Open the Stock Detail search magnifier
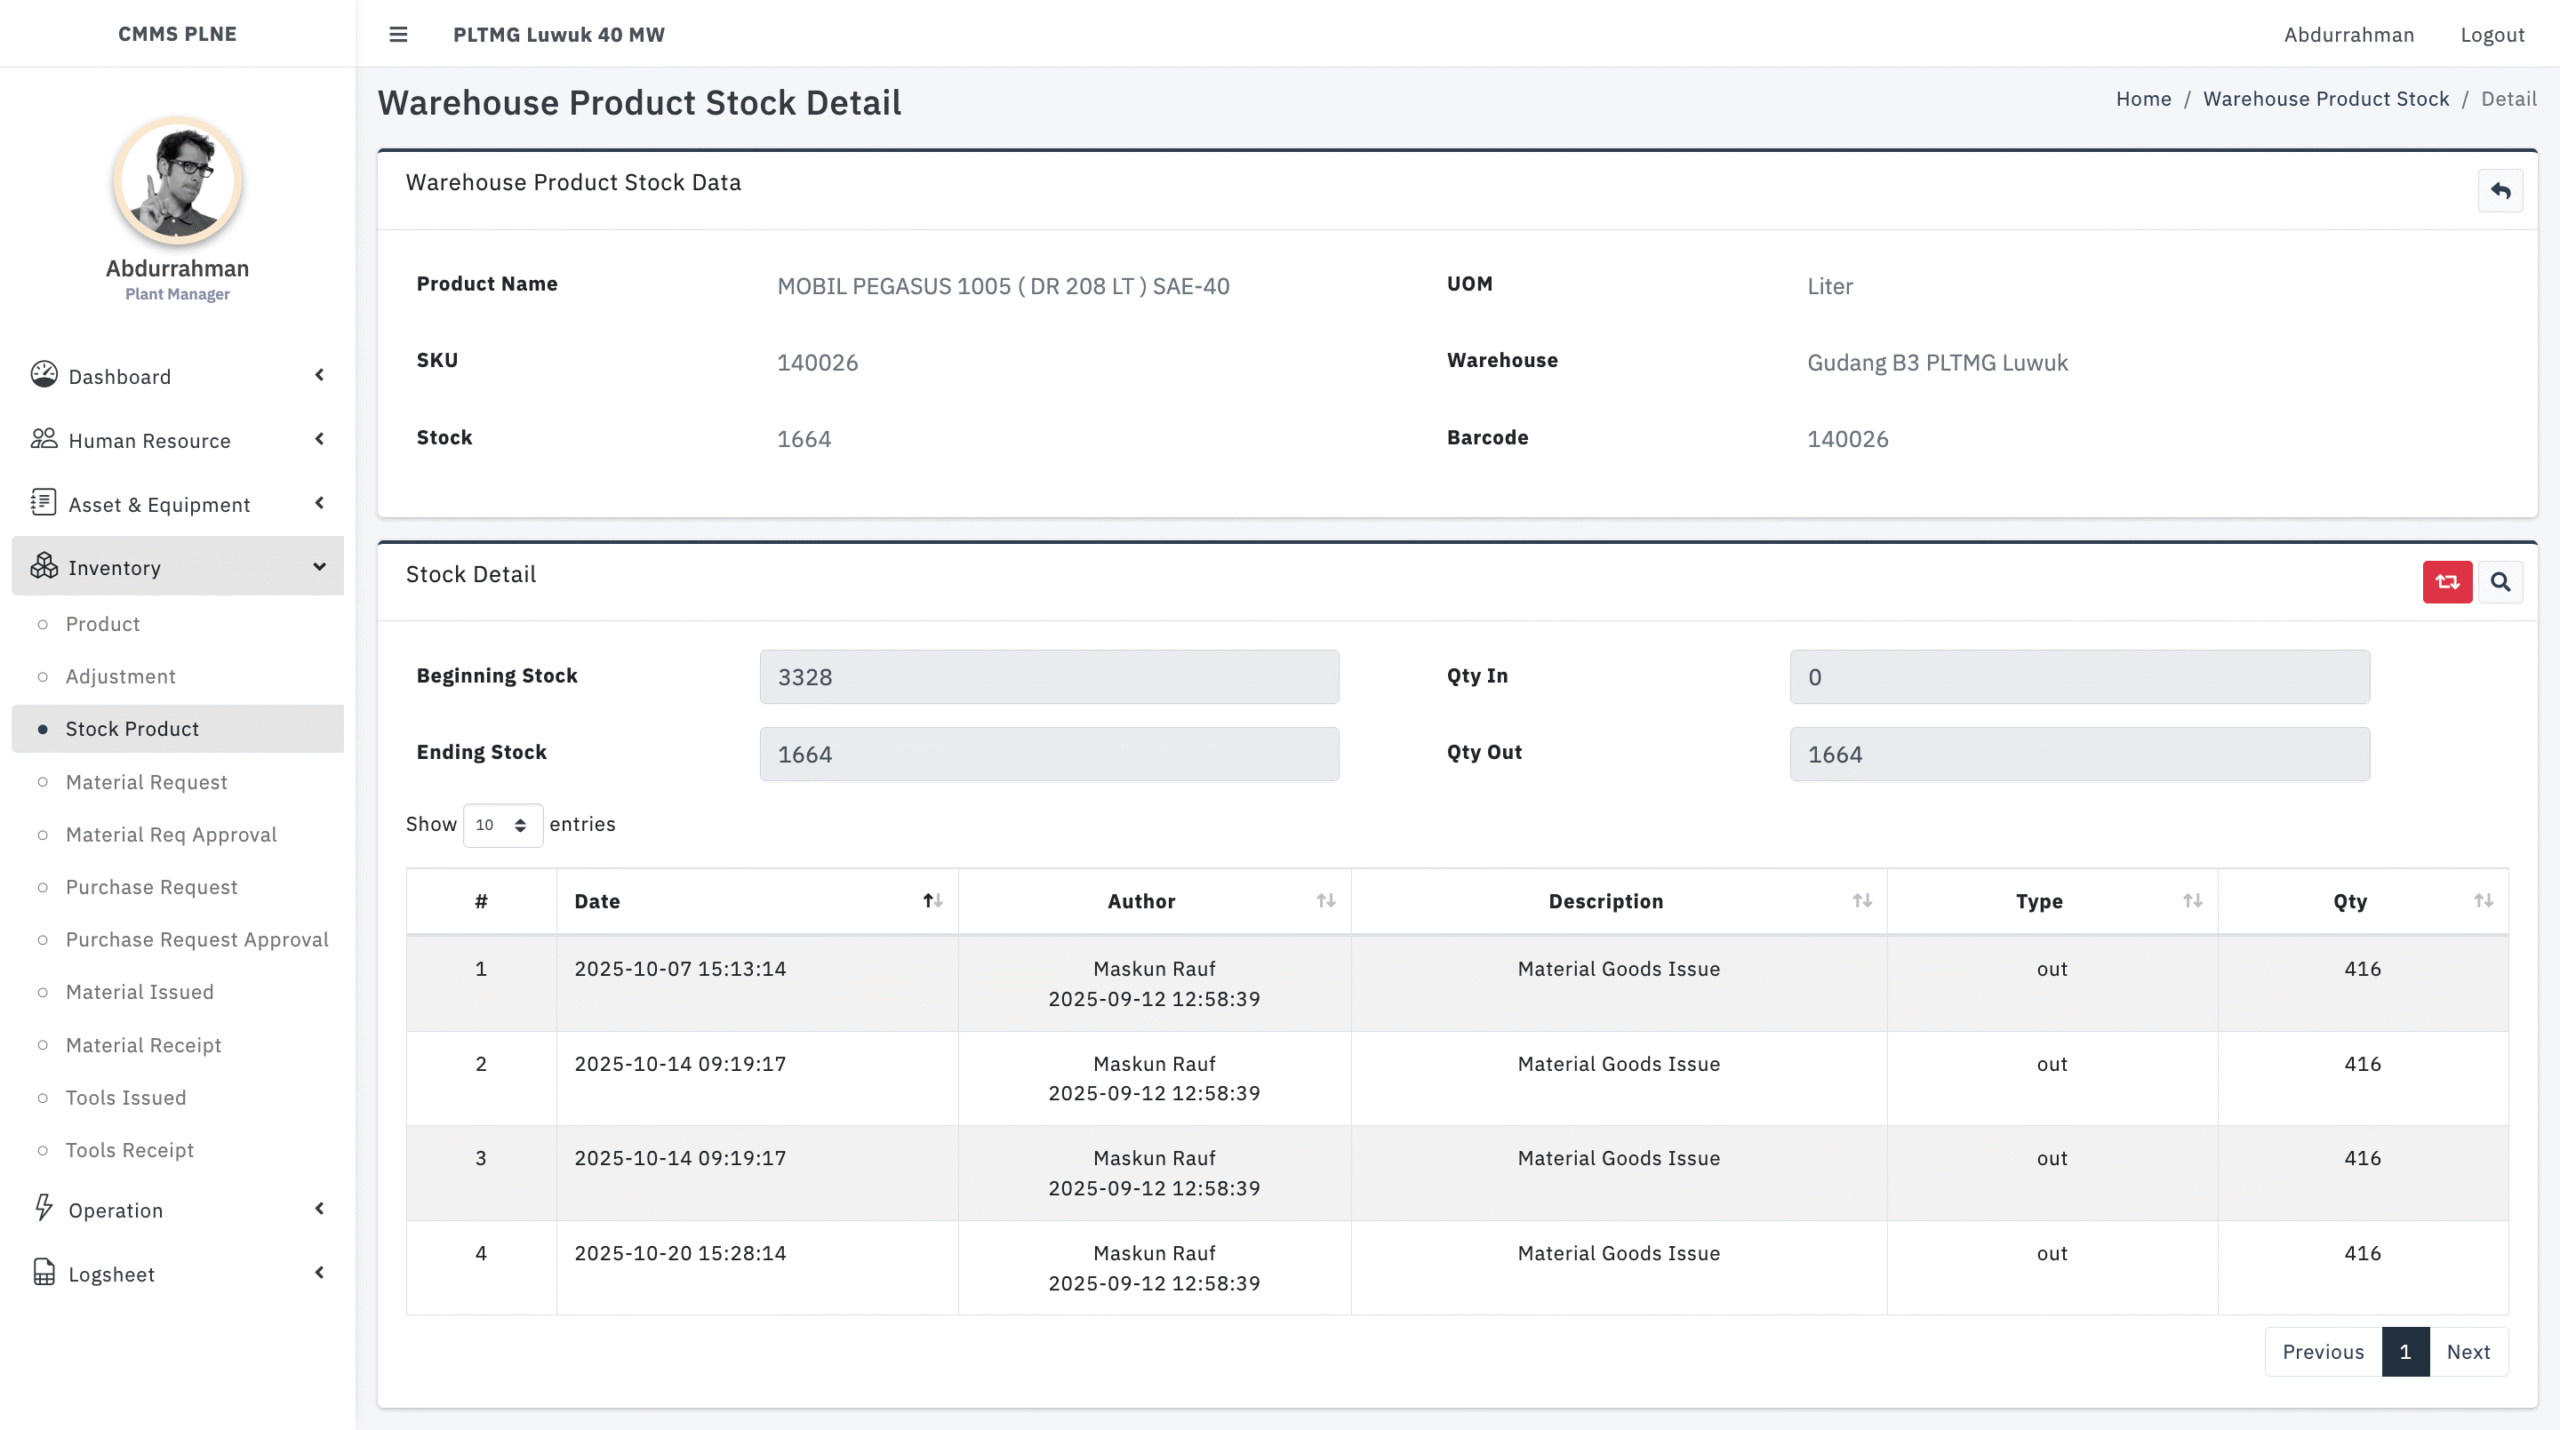The height and width of the screenshot is (1430, 2560). pyautogui.click(x=2500, y=582)
